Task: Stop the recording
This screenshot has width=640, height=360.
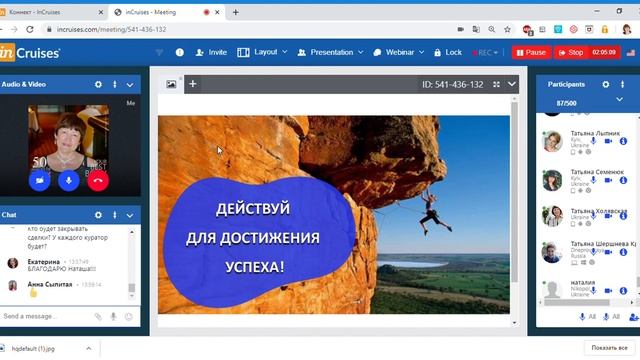Action: 571,53
